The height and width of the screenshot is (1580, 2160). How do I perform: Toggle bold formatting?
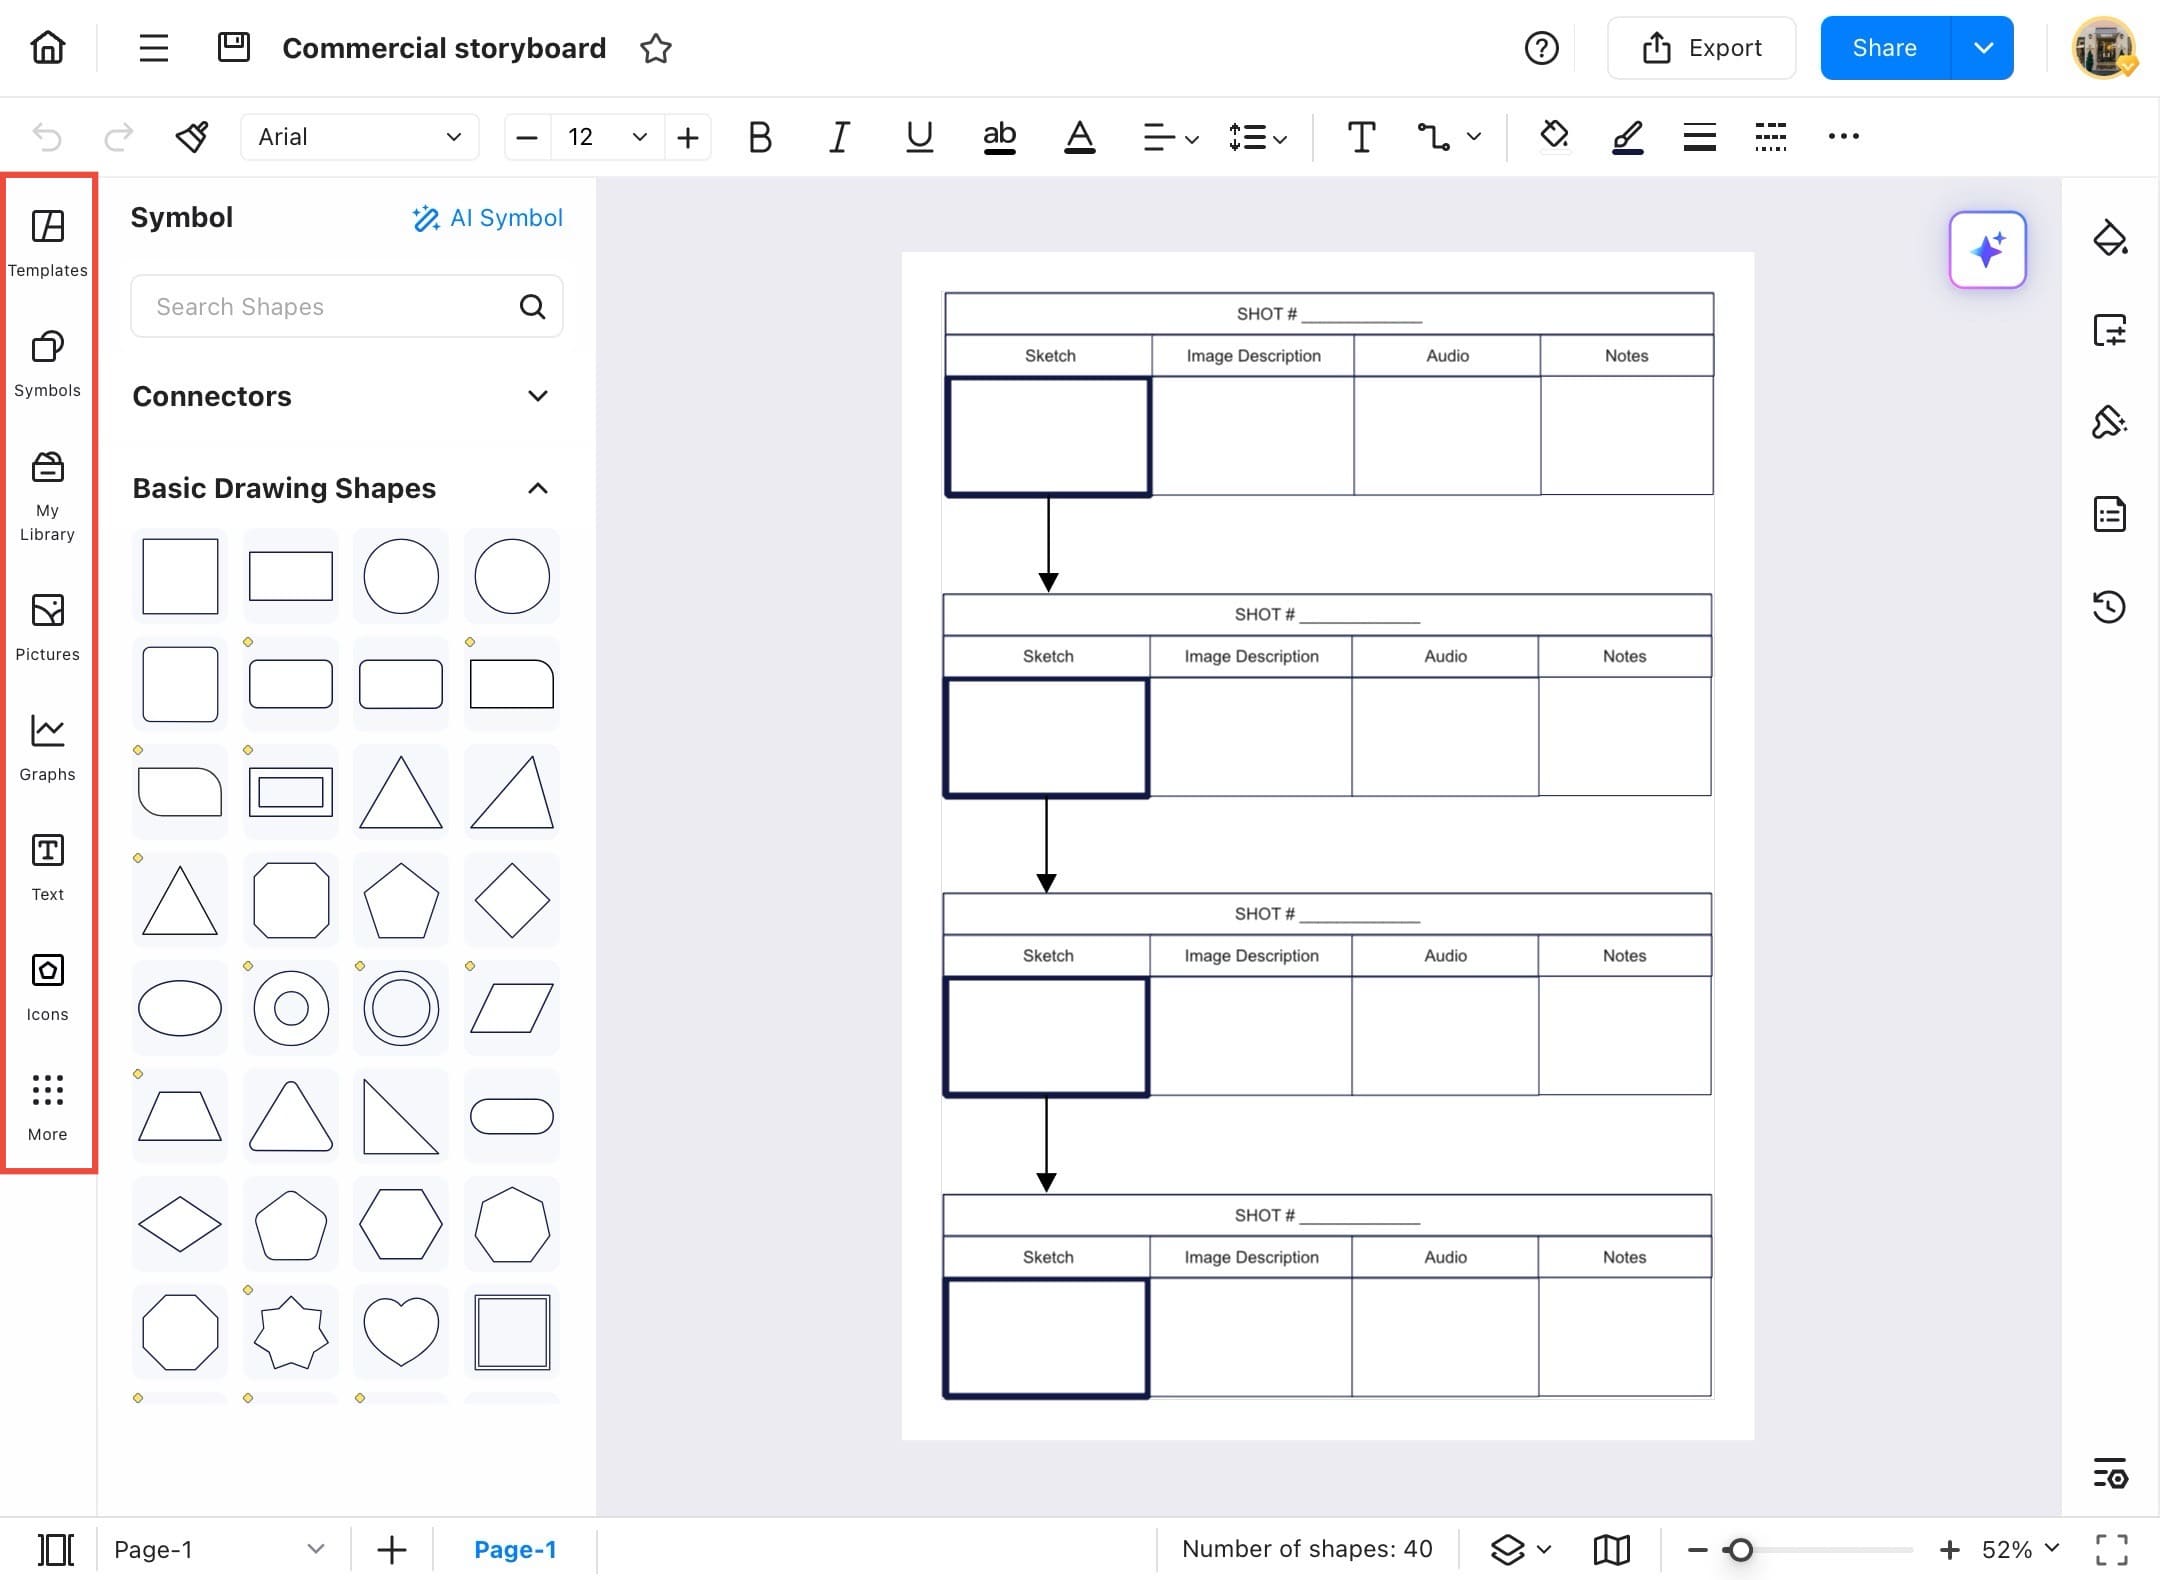(x=760, y=137)
